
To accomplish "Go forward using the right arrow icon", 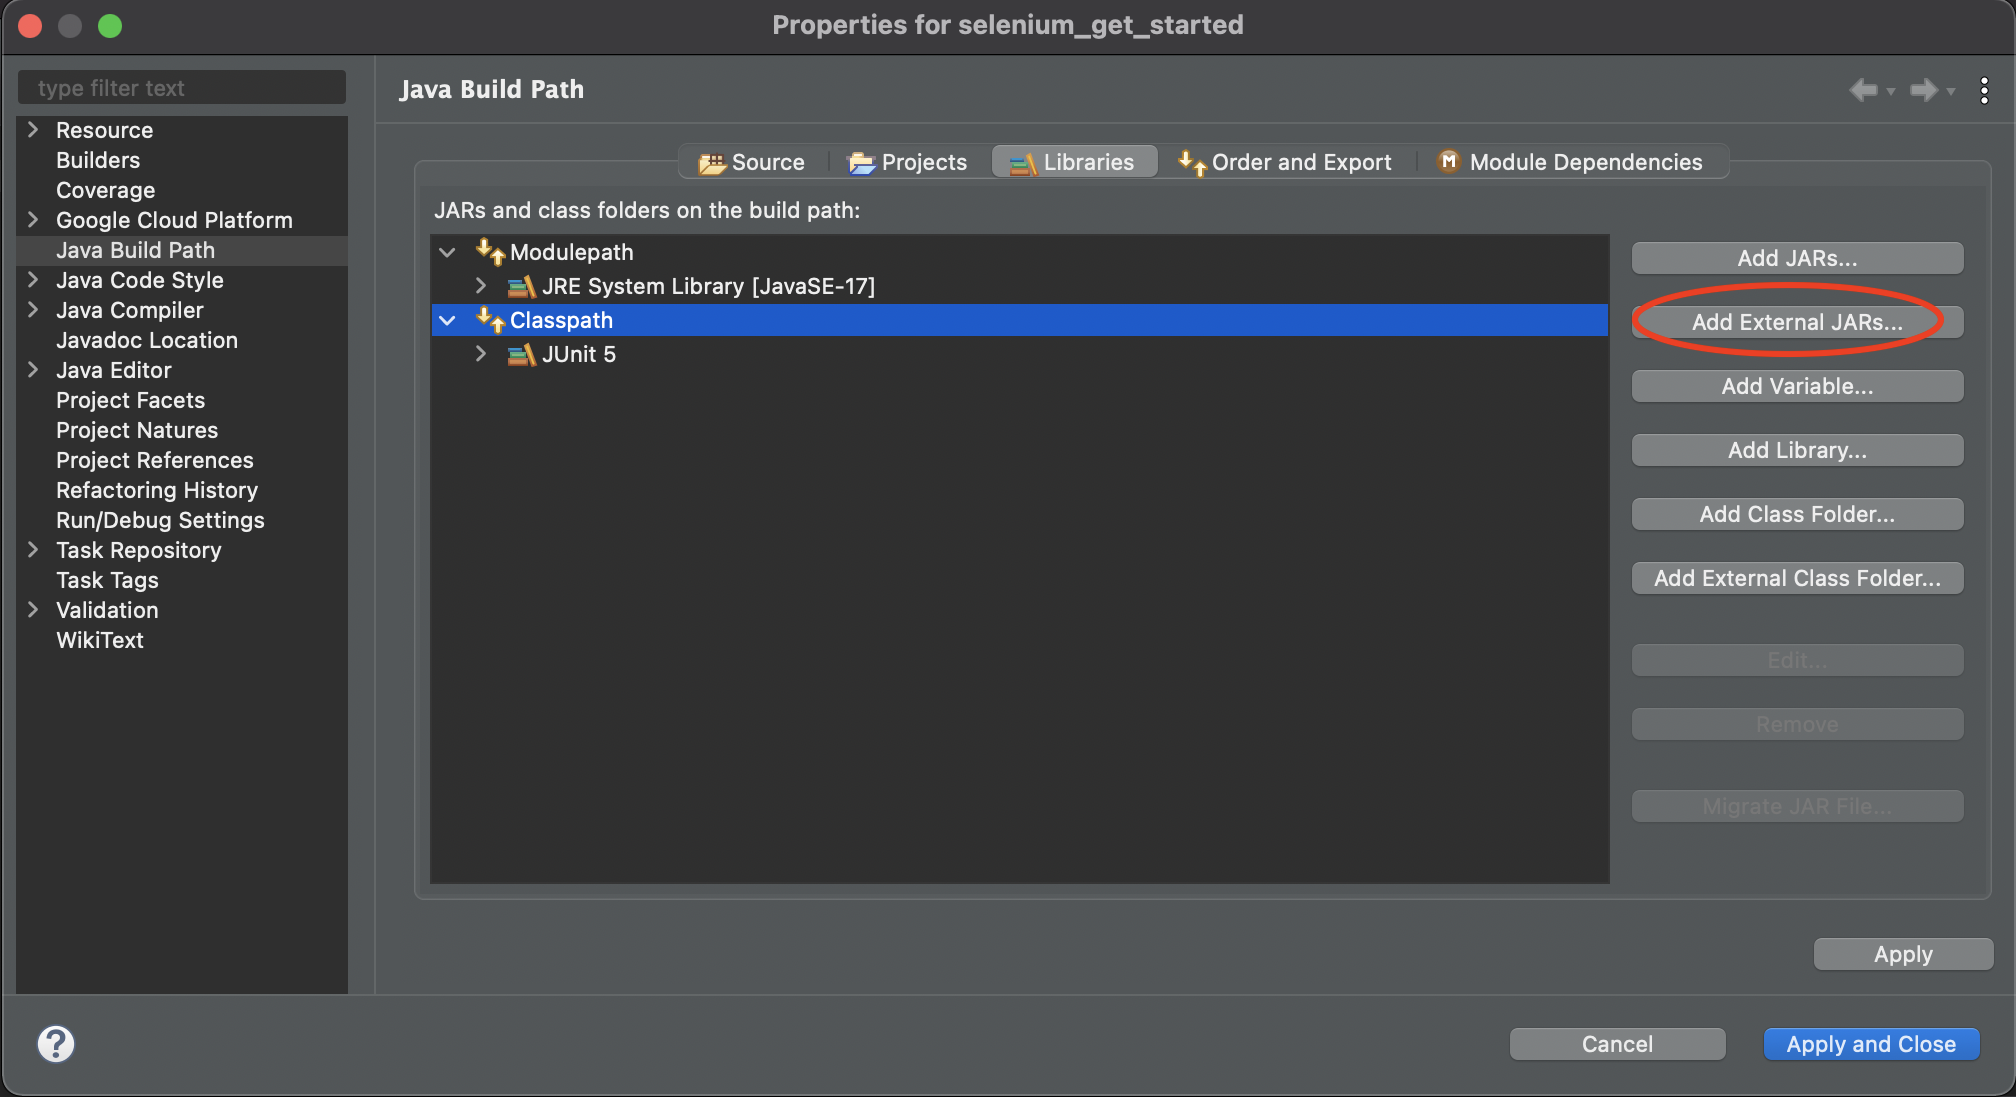I will click(1924, 90).
